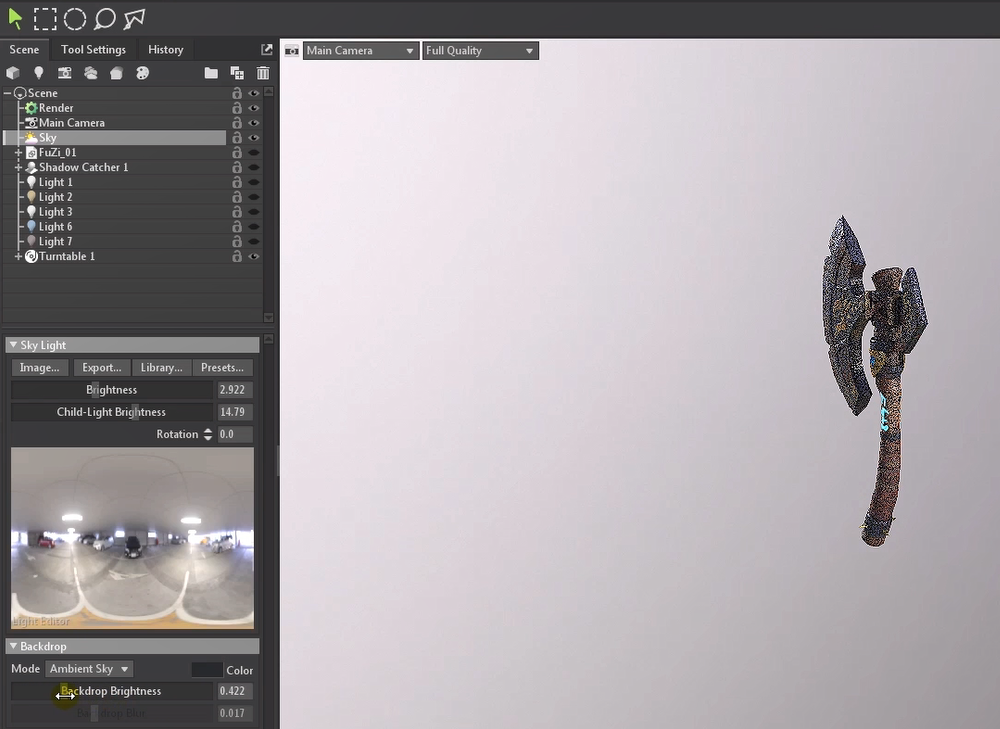Click the Presets... button
1000x729 pixels.
(x=222, y=368)
